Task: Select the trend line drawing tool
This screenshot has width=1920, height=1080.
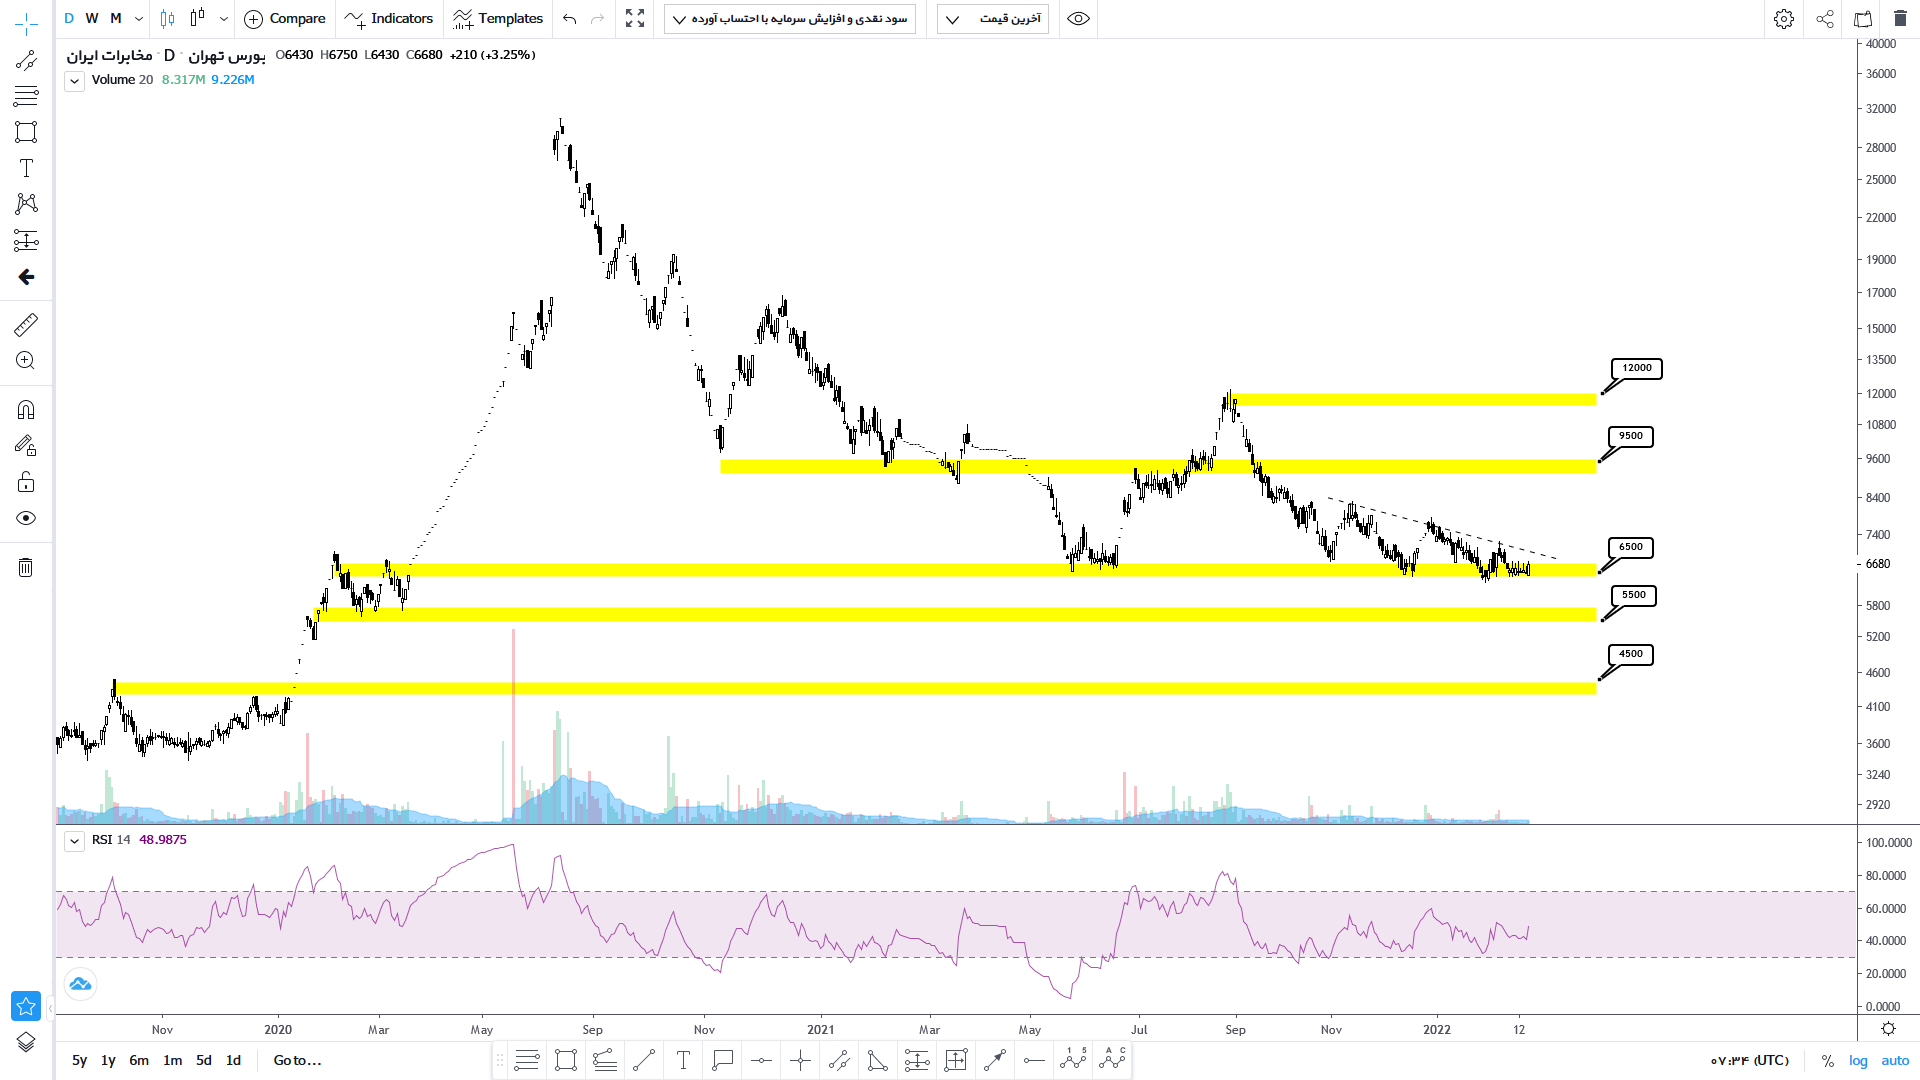Action: click(26, 61)
